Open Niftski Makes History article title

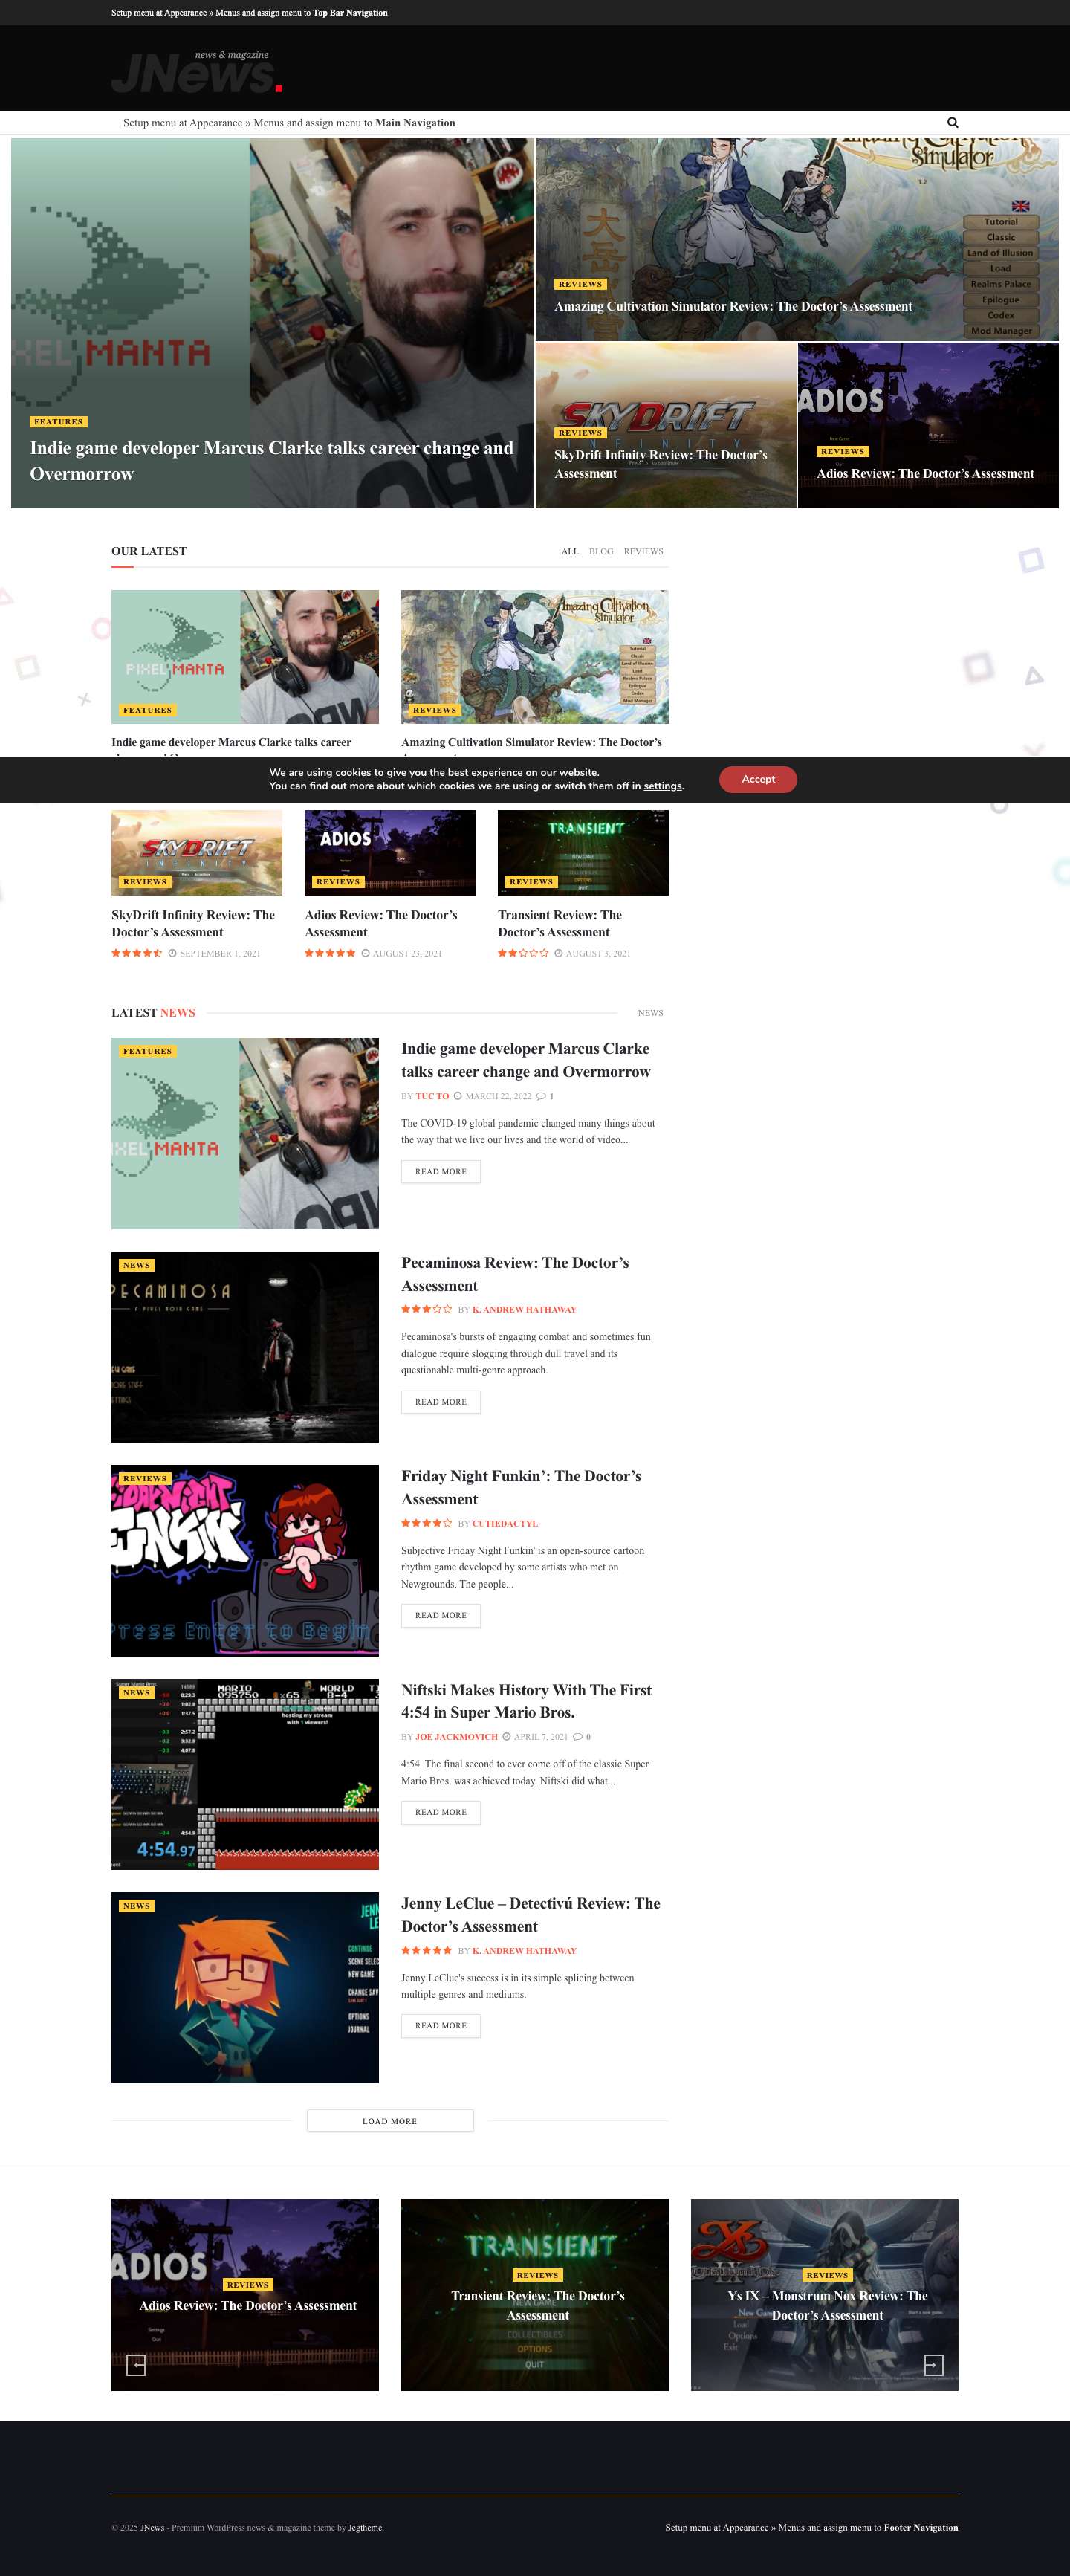click(526, 1701)
